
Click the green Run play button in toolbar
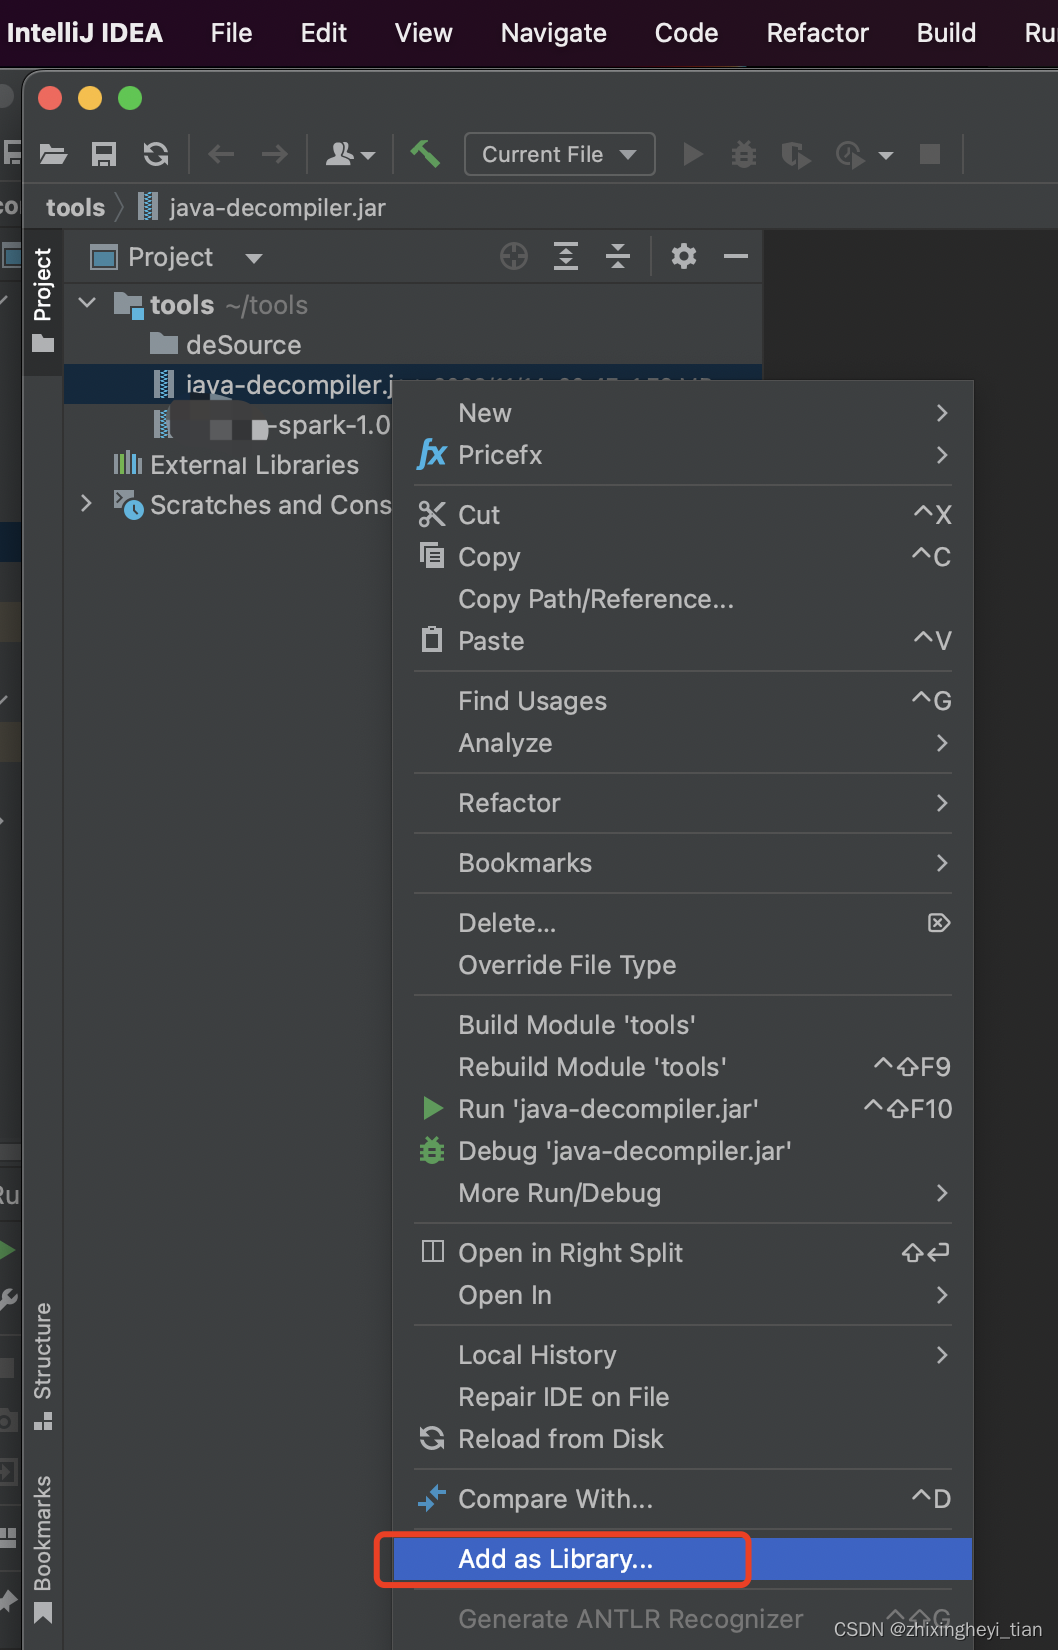tap(692, 154)
